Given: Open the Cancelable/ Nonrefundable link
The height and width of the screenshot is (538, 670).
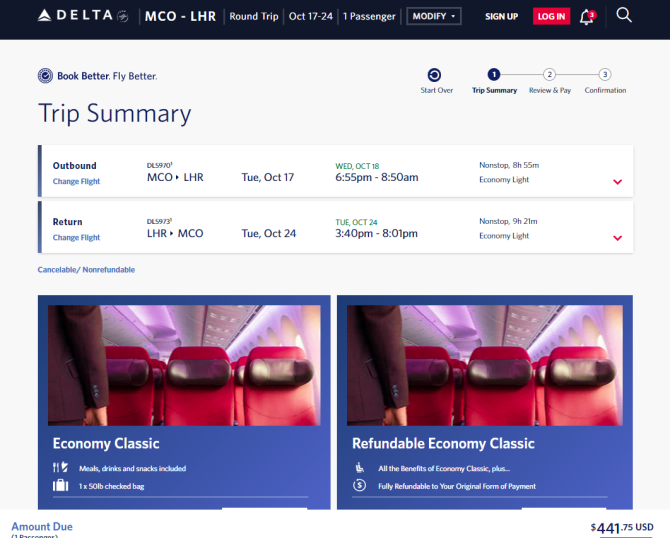Looking at the screenshot, I should click(x=86, y=270).
